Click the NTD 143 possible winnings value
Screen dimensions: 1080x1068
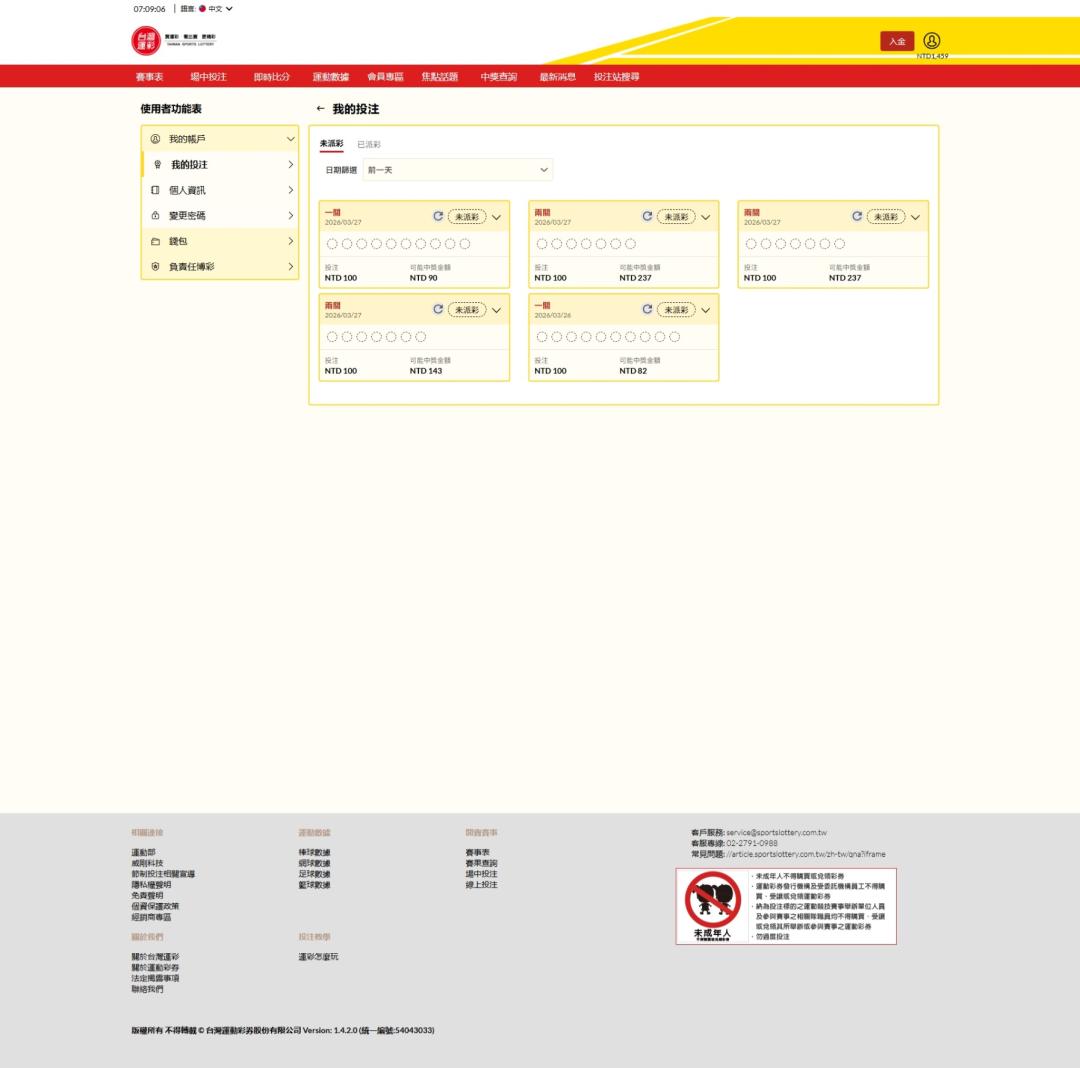tap(426, 370)
